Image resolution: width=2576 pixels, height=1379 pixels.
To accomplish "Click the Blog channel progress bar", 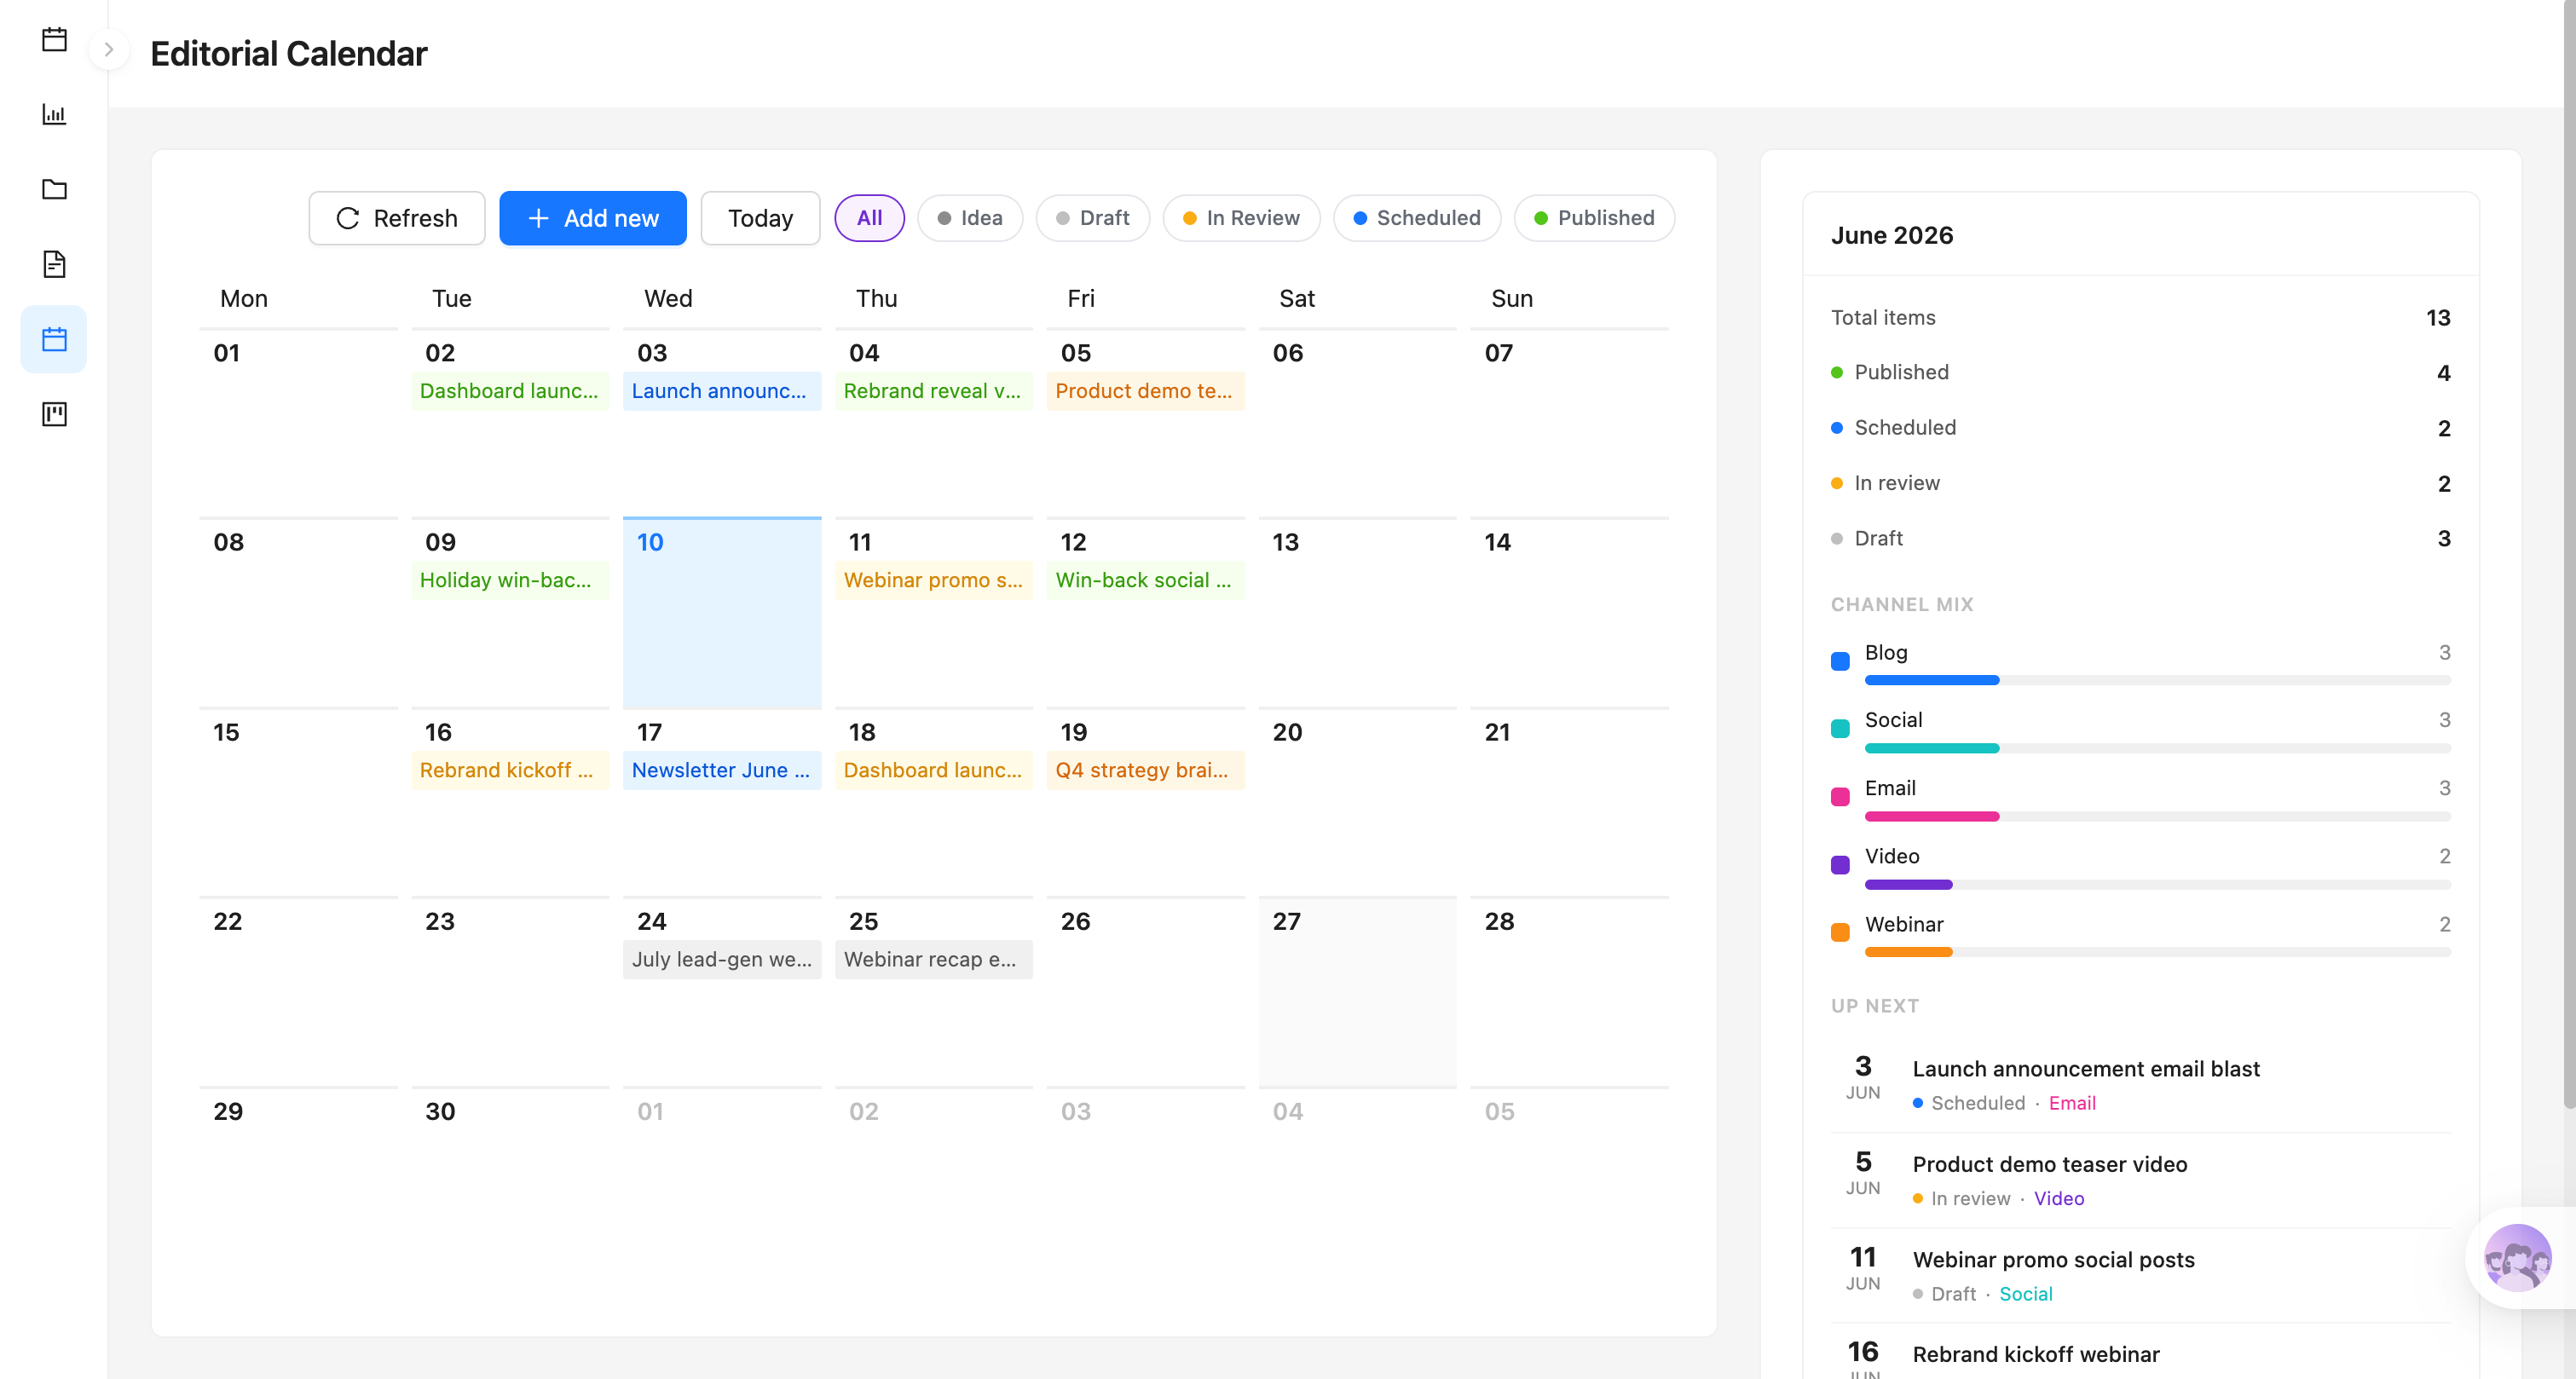I will pyautogui.click(x=2157, y=681).
